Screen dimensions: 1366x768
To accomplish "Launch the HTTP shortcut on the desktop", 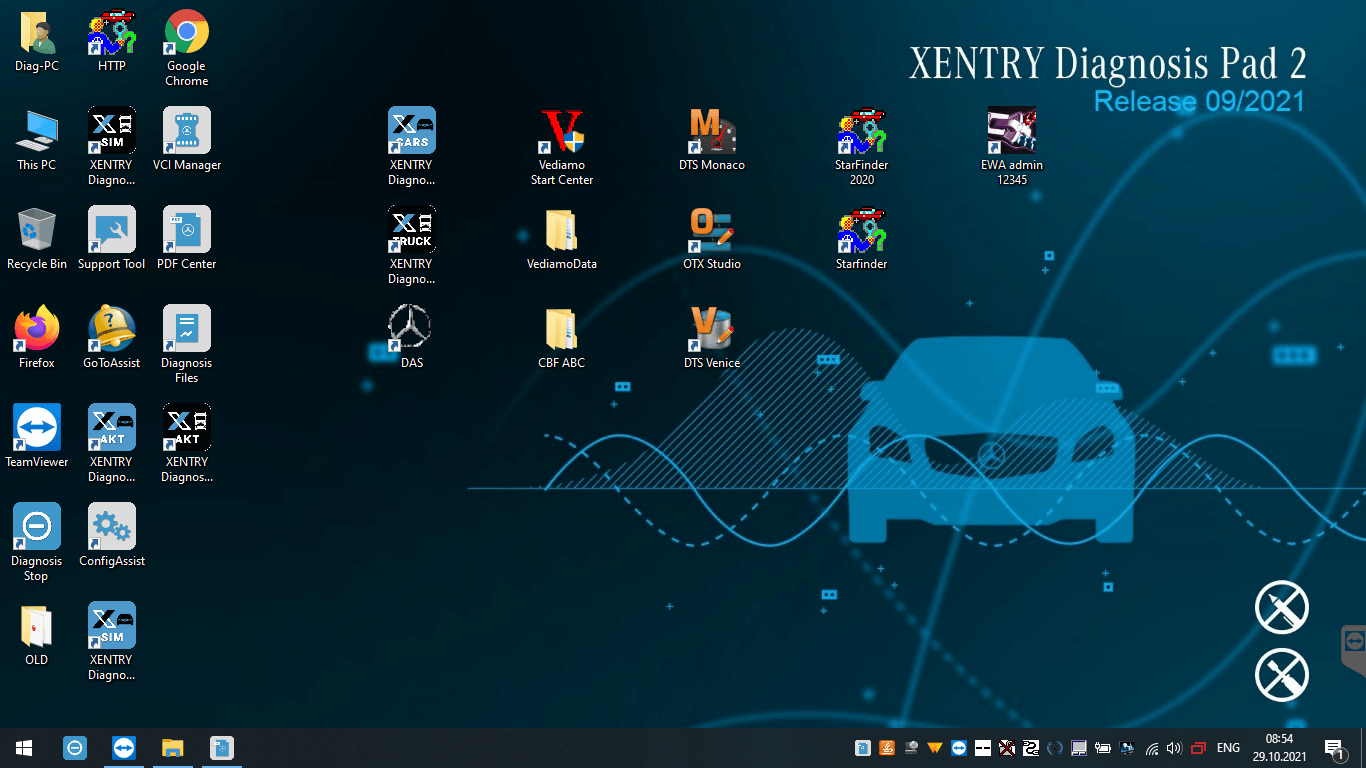I will point(112,42).
